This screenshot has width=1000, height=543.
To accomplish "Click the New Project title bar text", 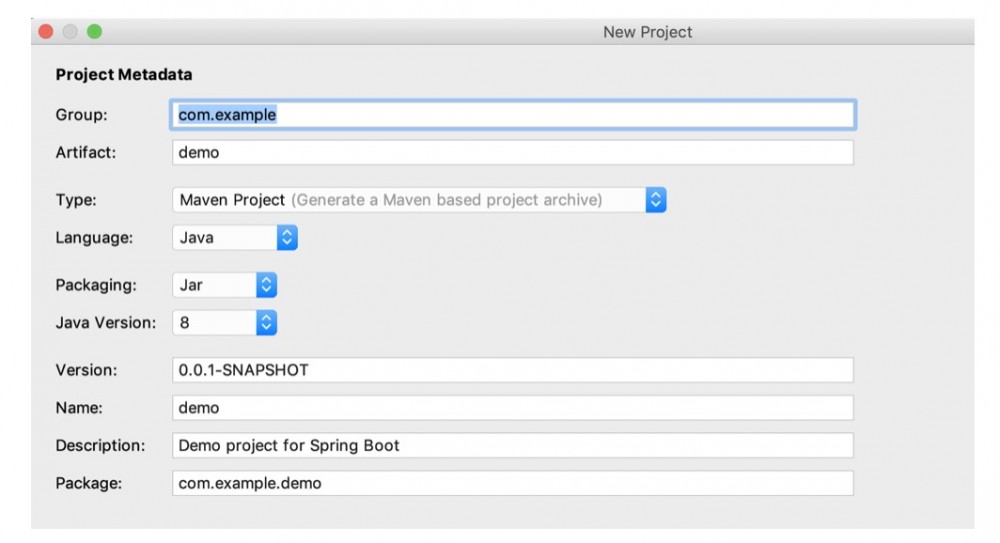I will (647, 32).
